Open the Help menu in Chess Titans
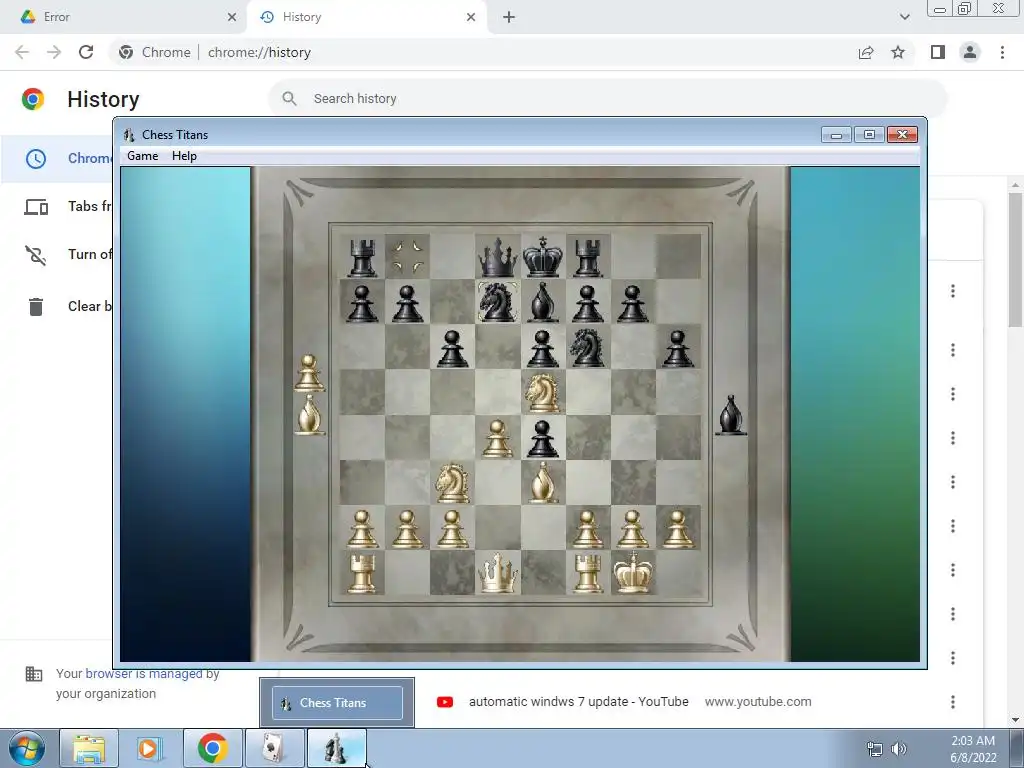The image size is (1024, 768). (184, 156)
